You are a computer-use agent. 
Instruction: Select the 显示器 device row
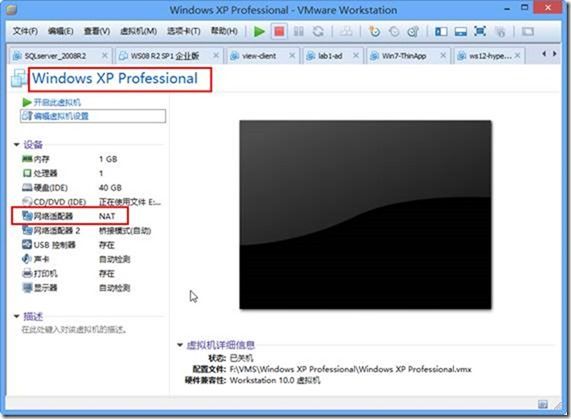click(92, 288)
